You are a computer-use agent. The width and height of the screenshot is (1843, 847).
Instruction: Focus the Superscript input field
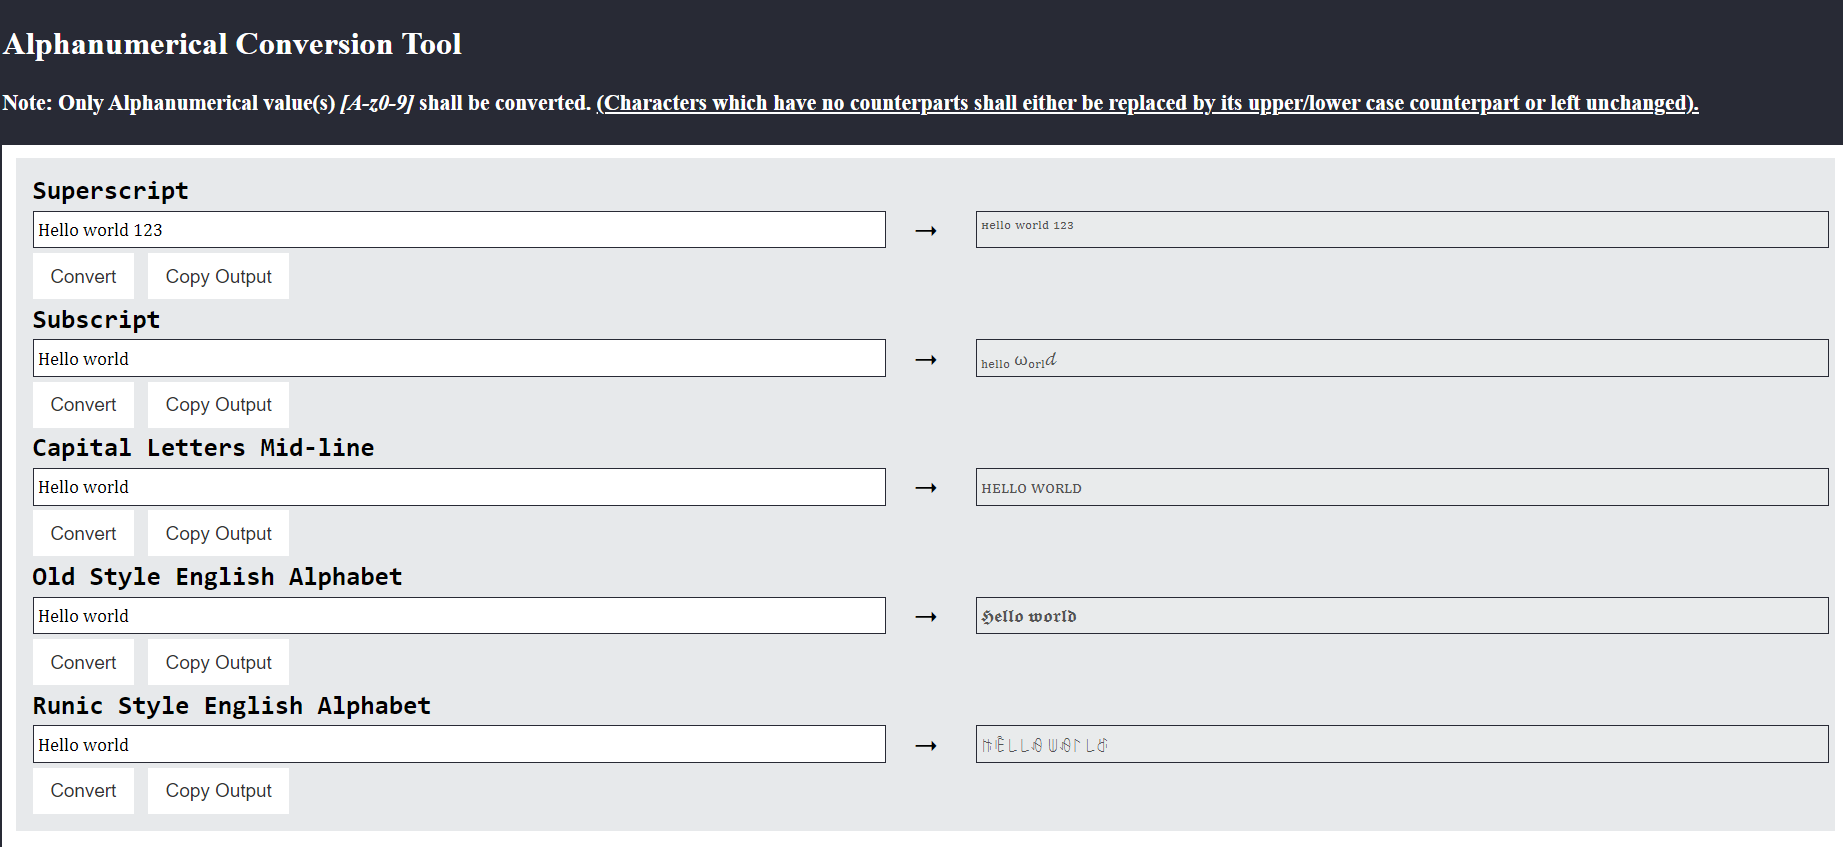pyautogui.click(x=459, y=230)
